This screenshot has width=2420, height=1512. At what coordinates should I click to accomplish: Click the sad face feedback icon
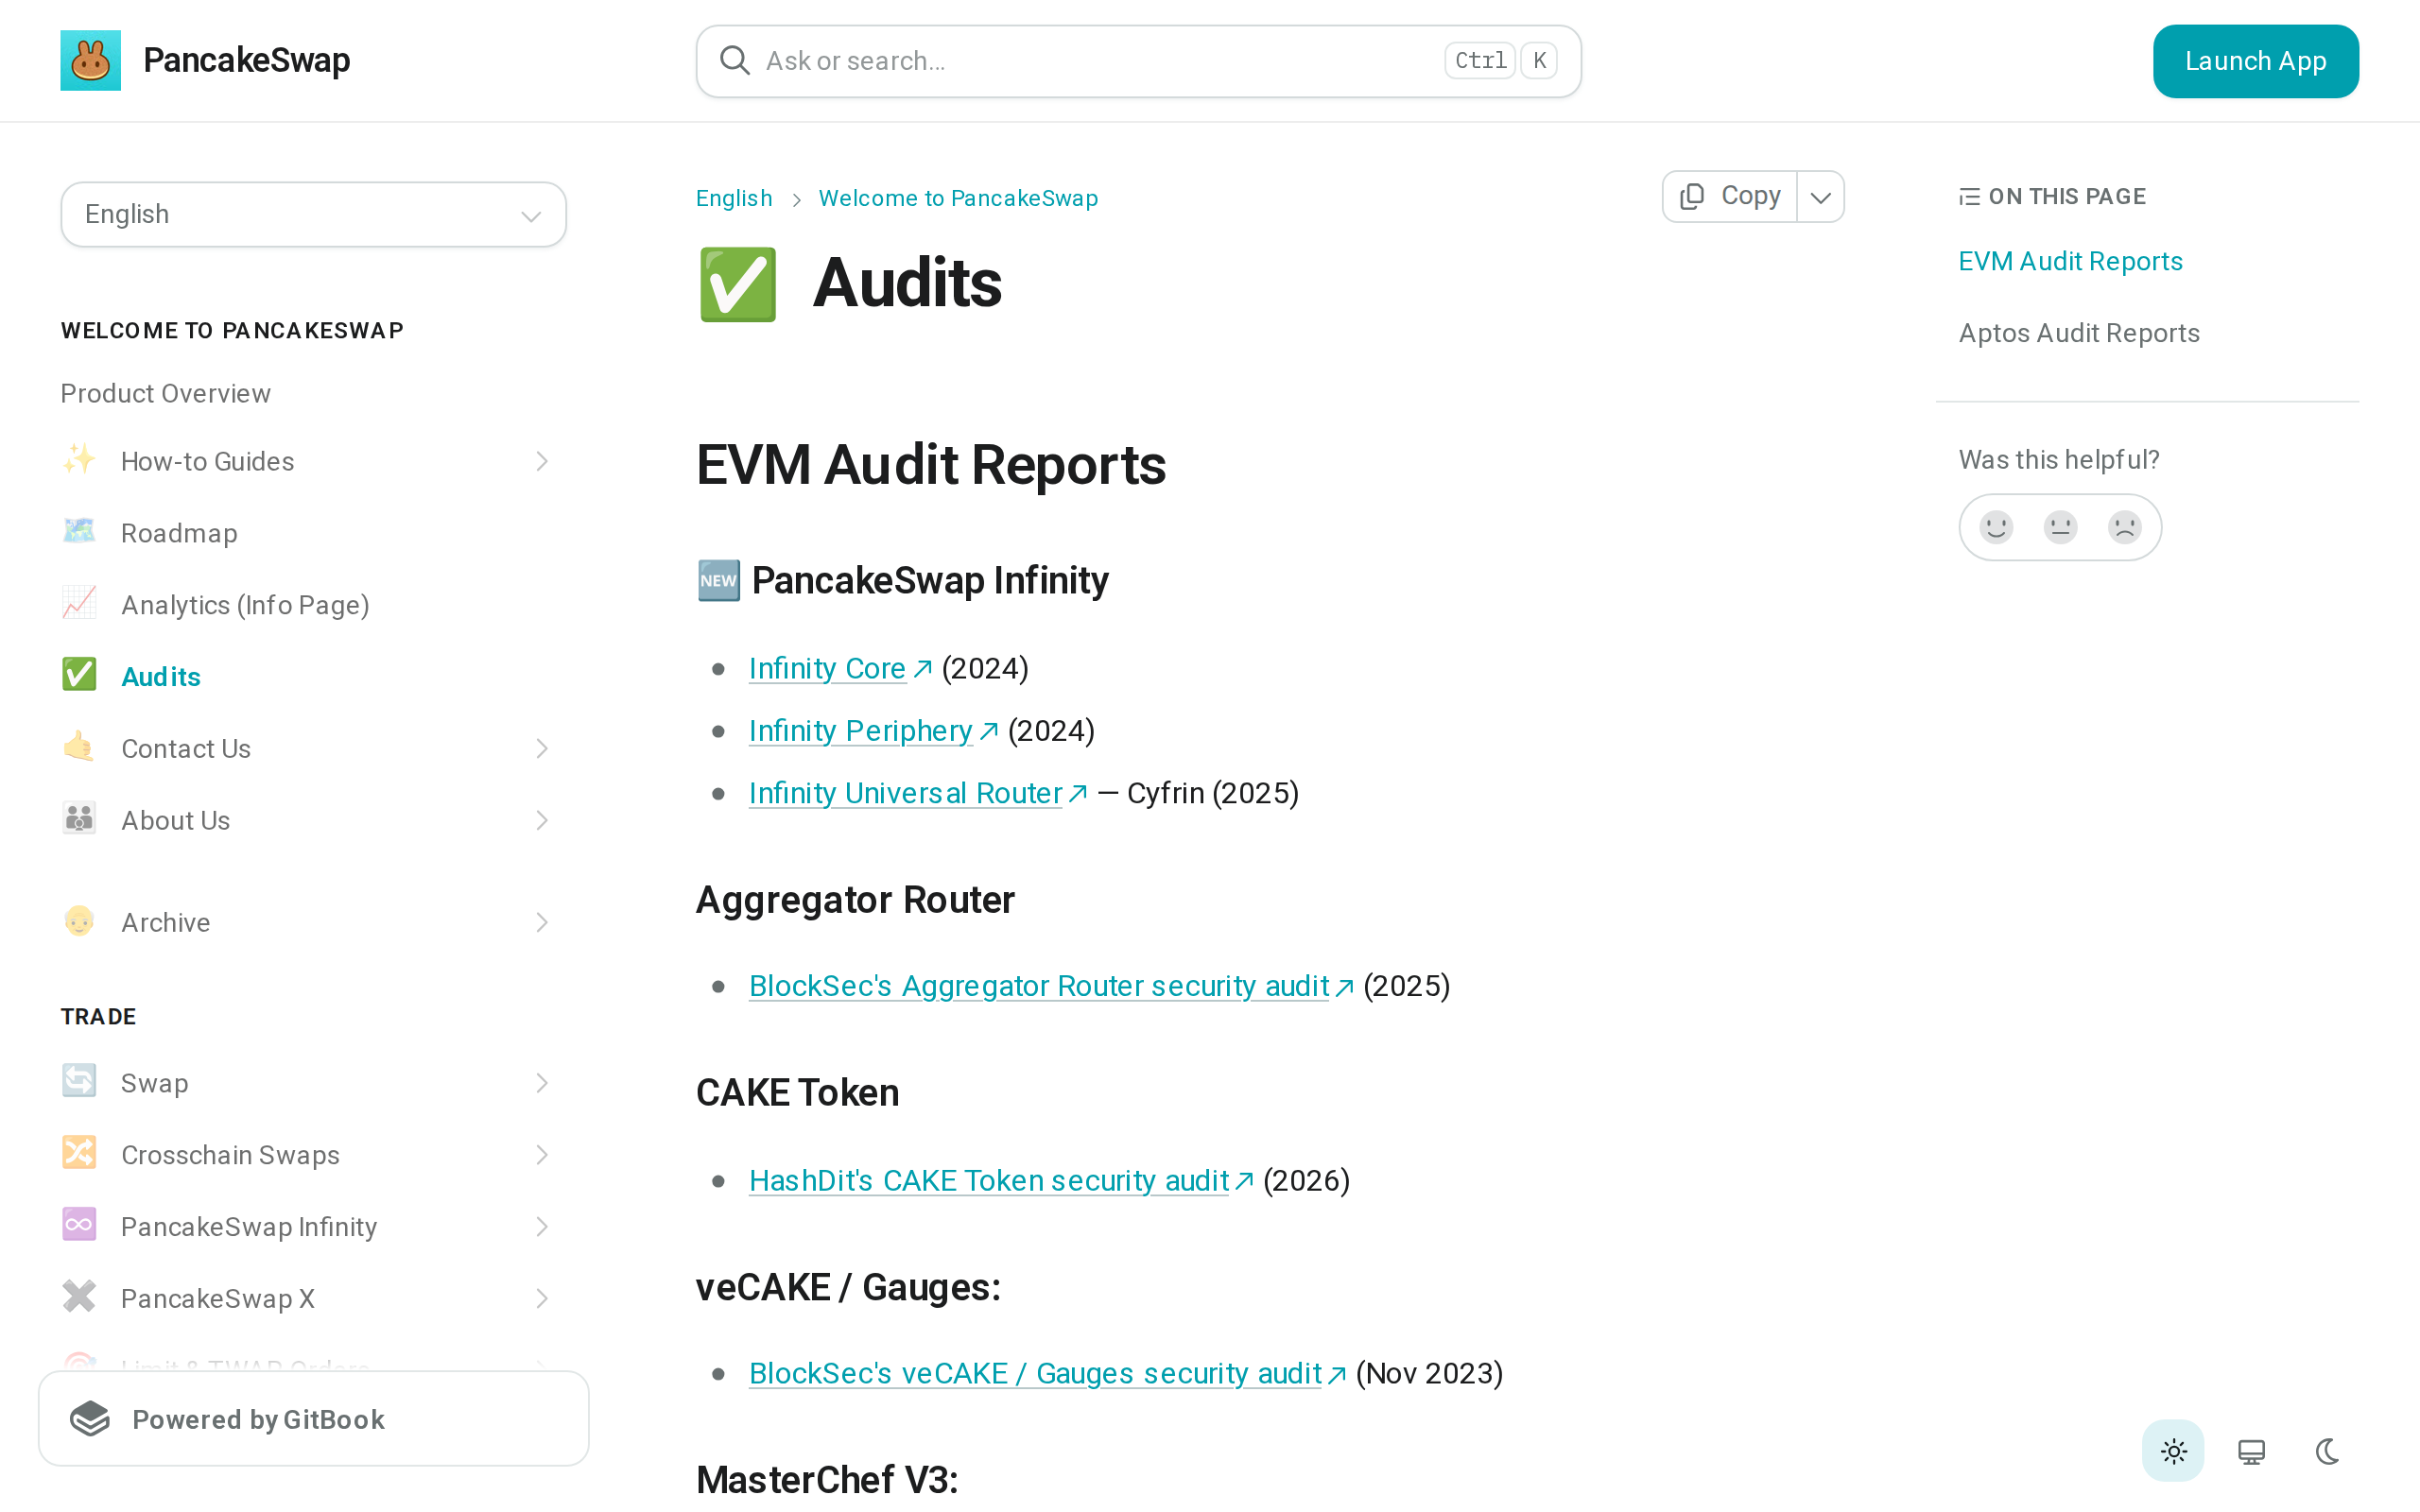(2124, 527)
